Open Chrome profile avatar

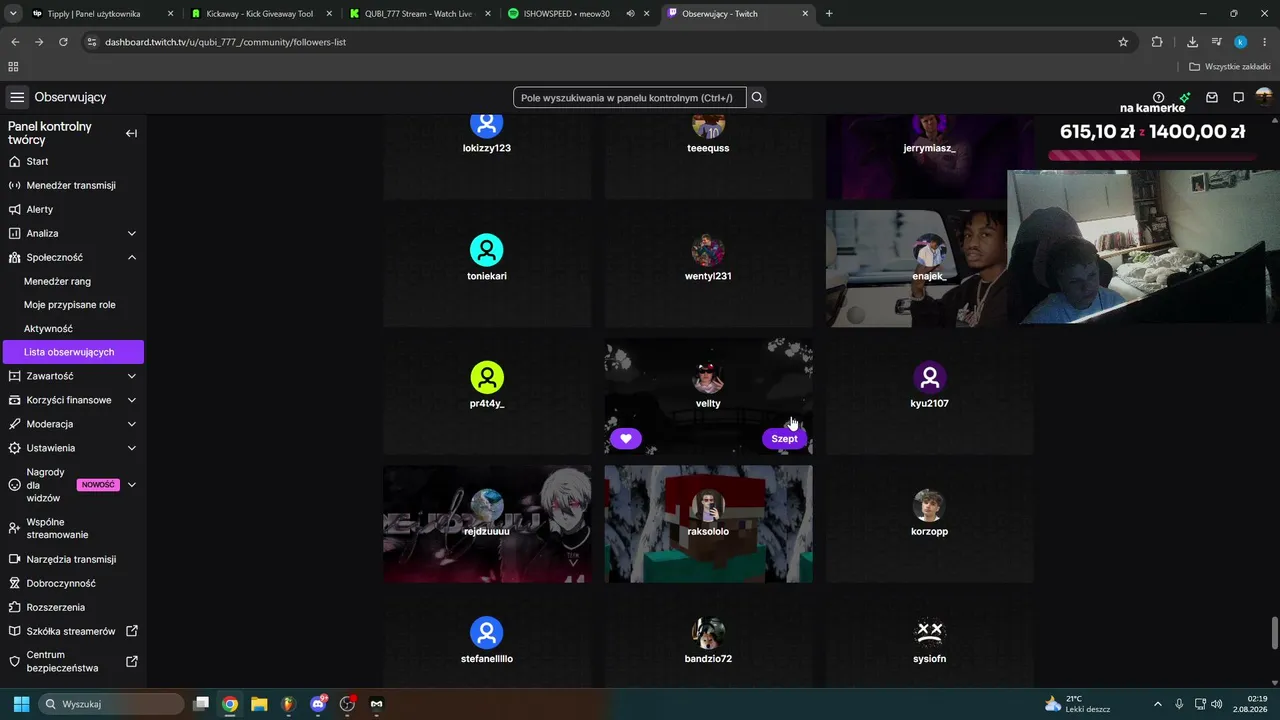[x=1241, y=42]
